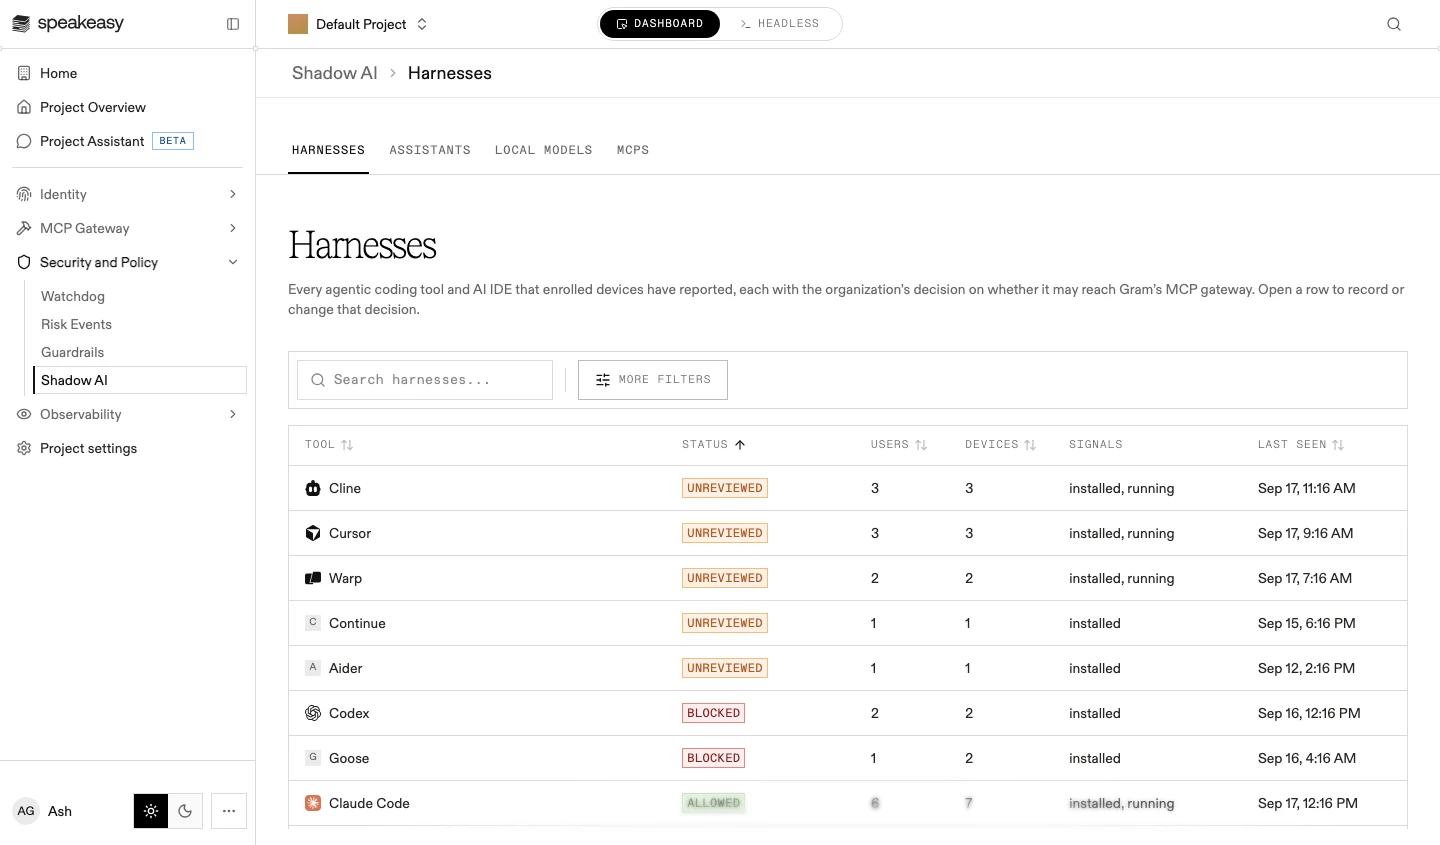Viewport: 1440px width, 845px height.
Task: Click the Home sidebar icon
Action: point(24,73)
